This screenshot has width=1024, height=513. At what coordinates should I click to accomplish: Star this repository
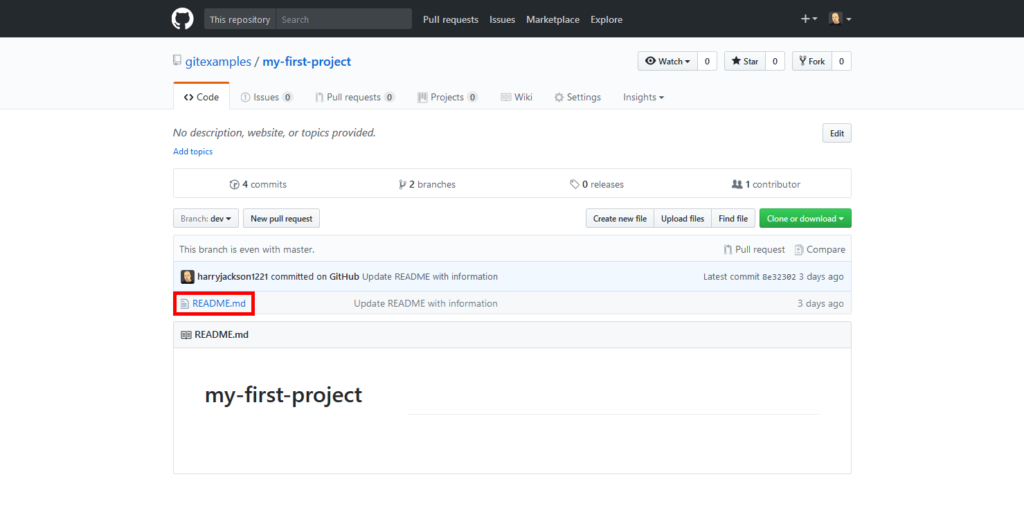745,61
